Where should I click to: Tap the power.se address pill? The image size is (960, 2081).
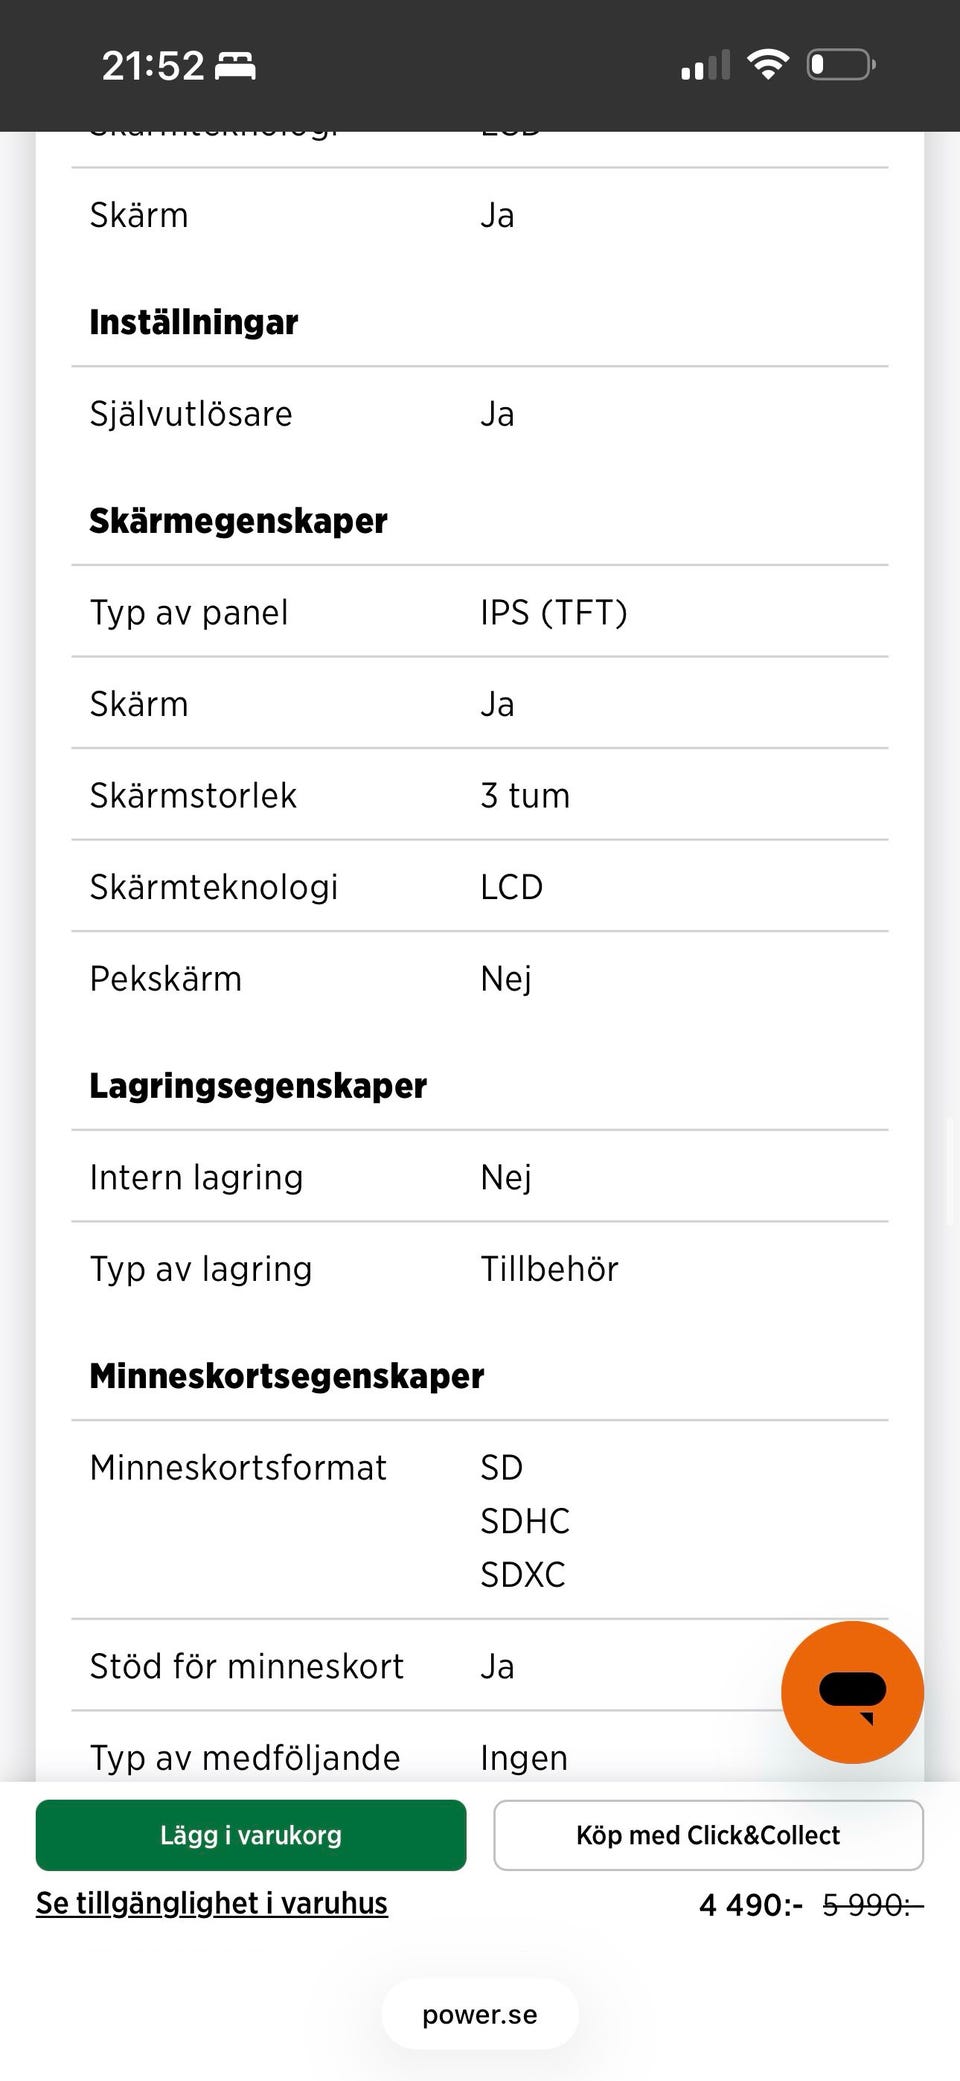(x=480, y=2015)
